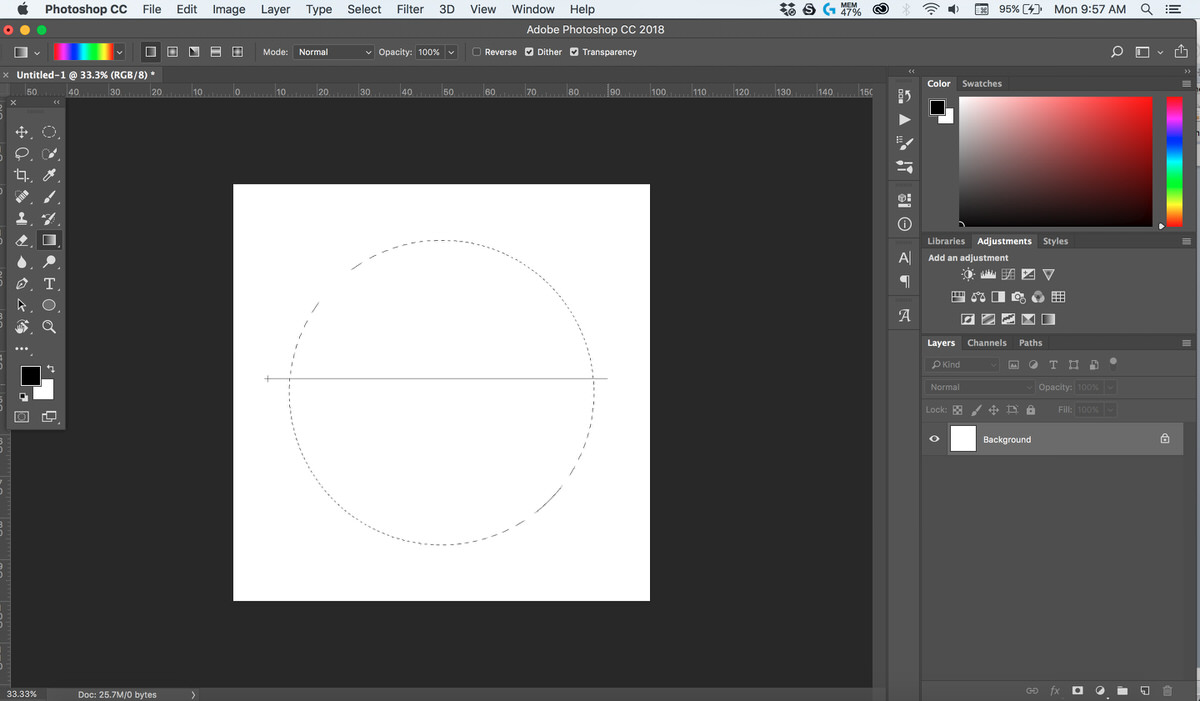
Task: Switch to the Swatches tab
Action: [981, 84]
